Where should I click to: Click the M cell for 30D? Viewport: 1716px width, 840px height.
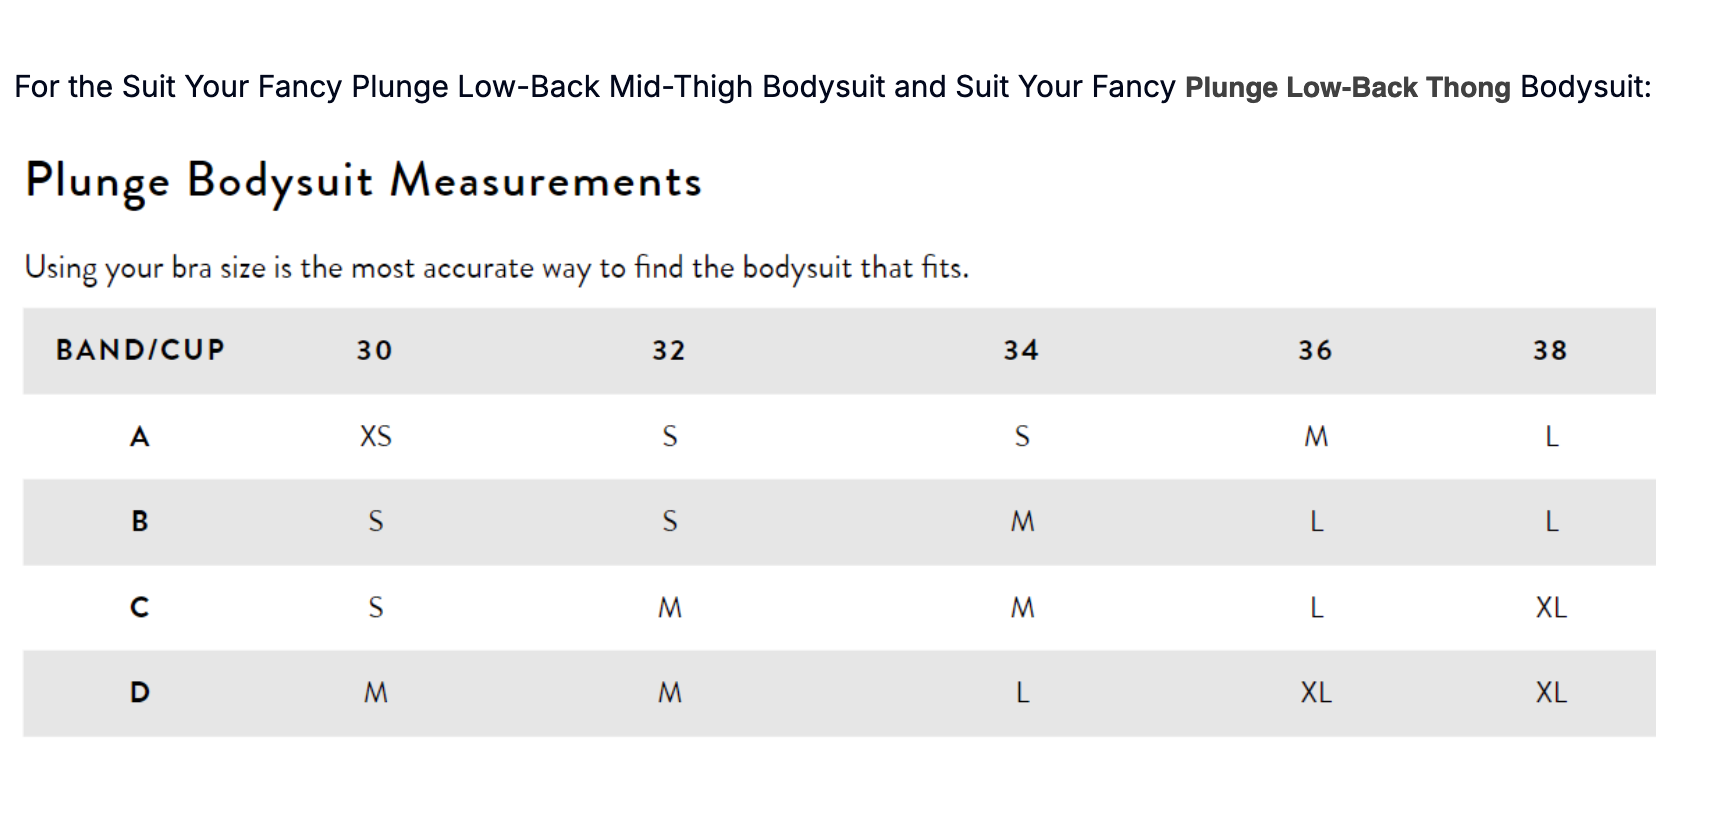(x=376, y=692)
